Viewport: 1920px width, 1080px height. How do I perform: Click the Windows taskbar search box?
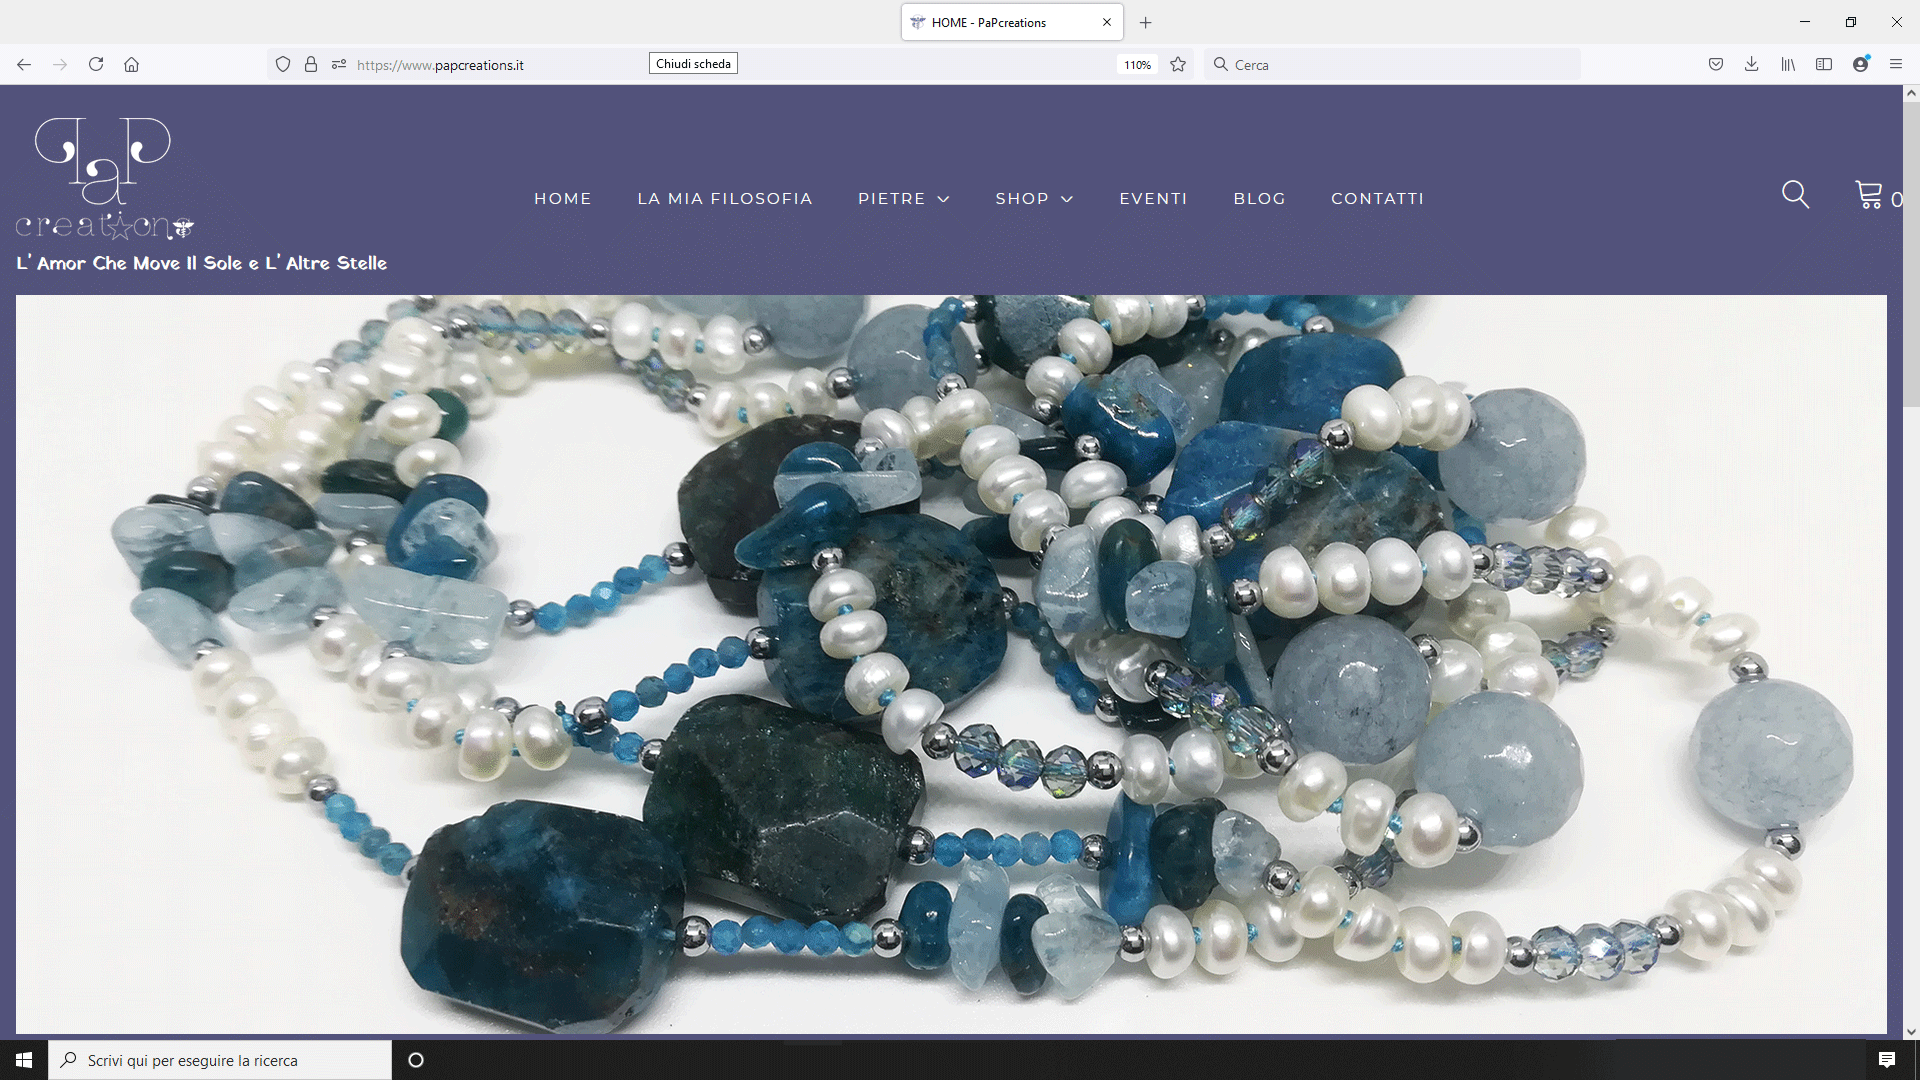click(220, 1060)
